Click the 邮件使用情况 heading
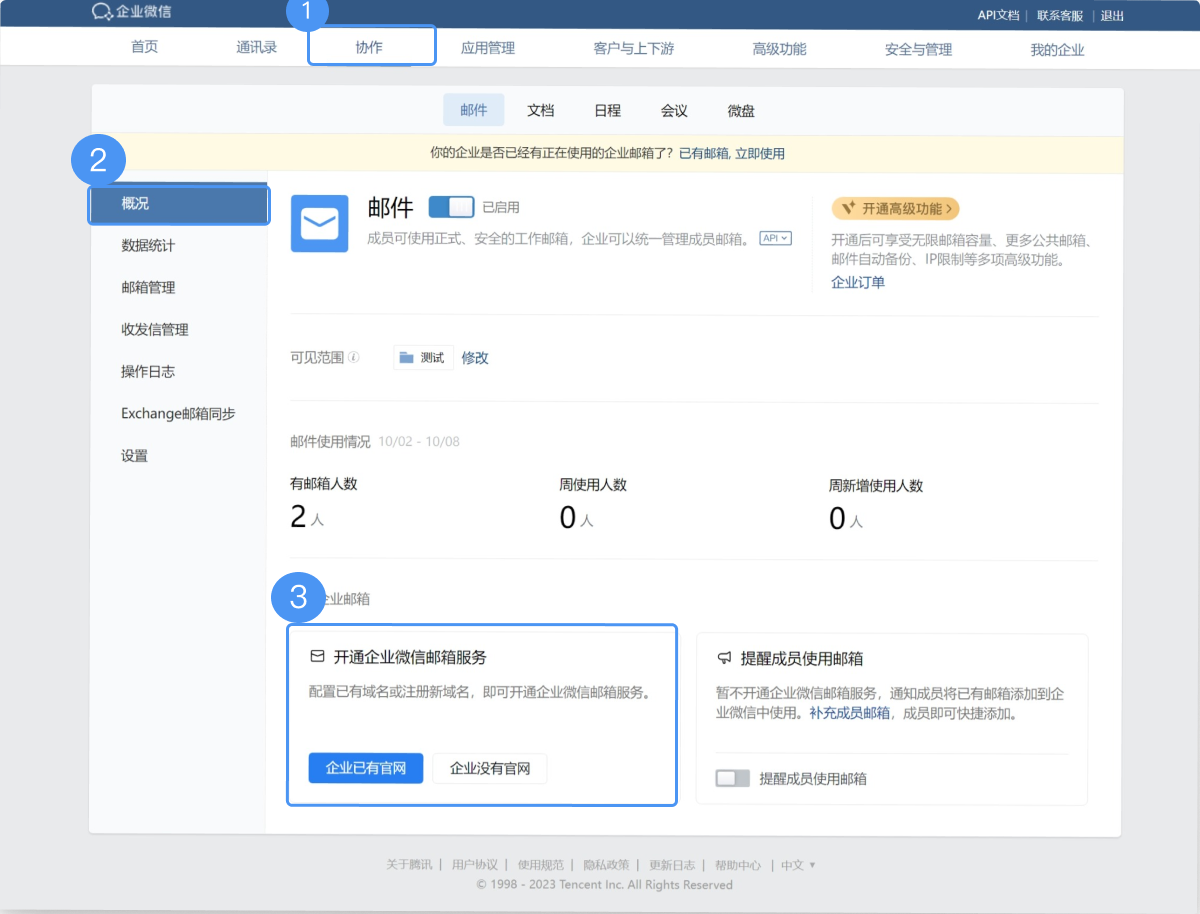The image size is (1200, 914). click(330, 441)
